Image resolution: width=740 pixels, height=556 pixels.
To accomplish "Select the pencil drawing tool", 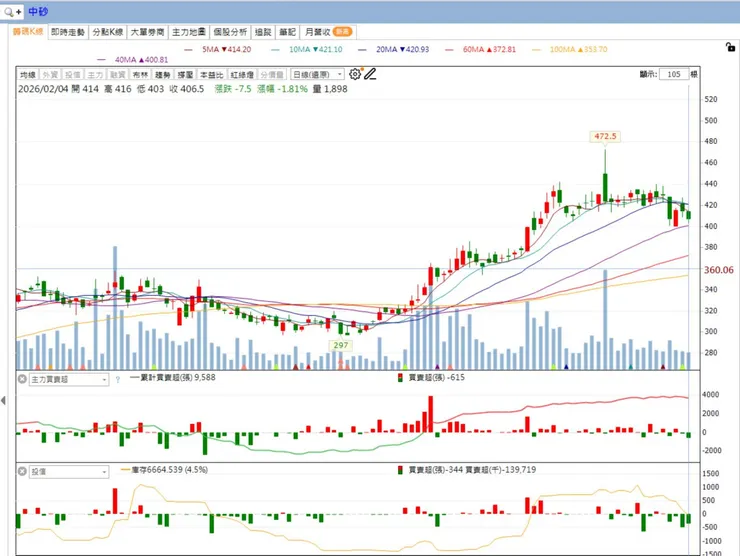I will (370, 74).
